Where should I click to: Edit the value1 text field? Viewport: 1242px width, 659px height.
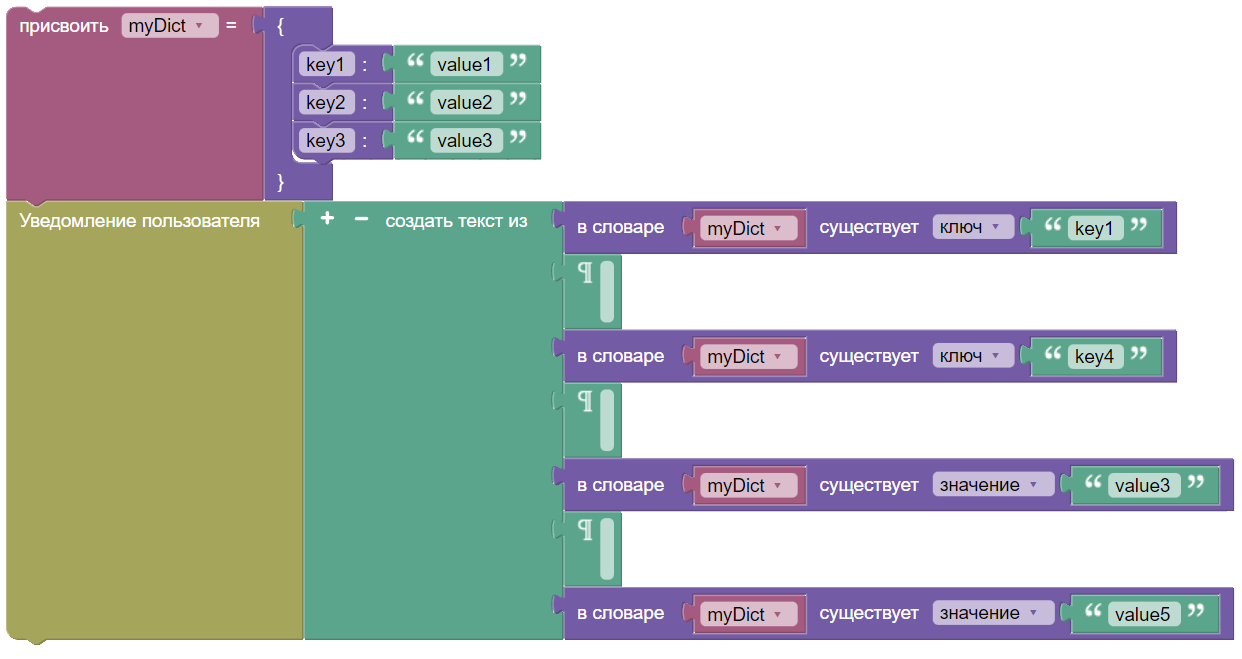coord(466,64)
